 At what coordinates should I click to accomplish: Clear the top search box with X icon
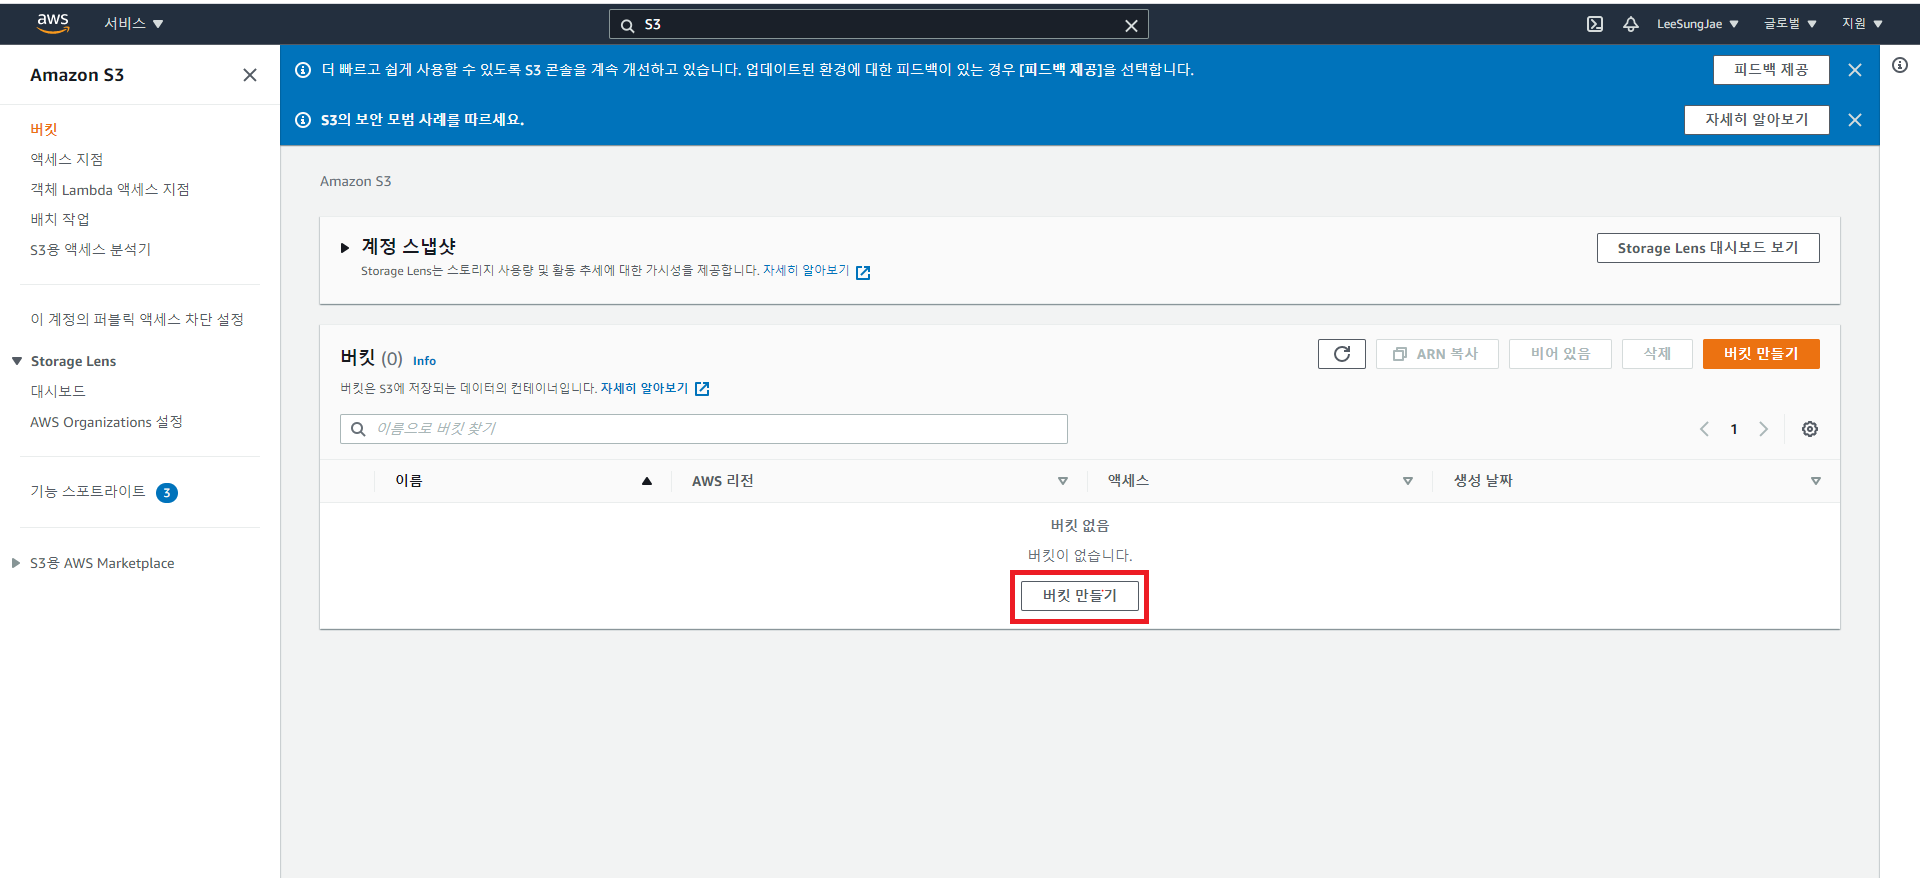(1131, 25)
